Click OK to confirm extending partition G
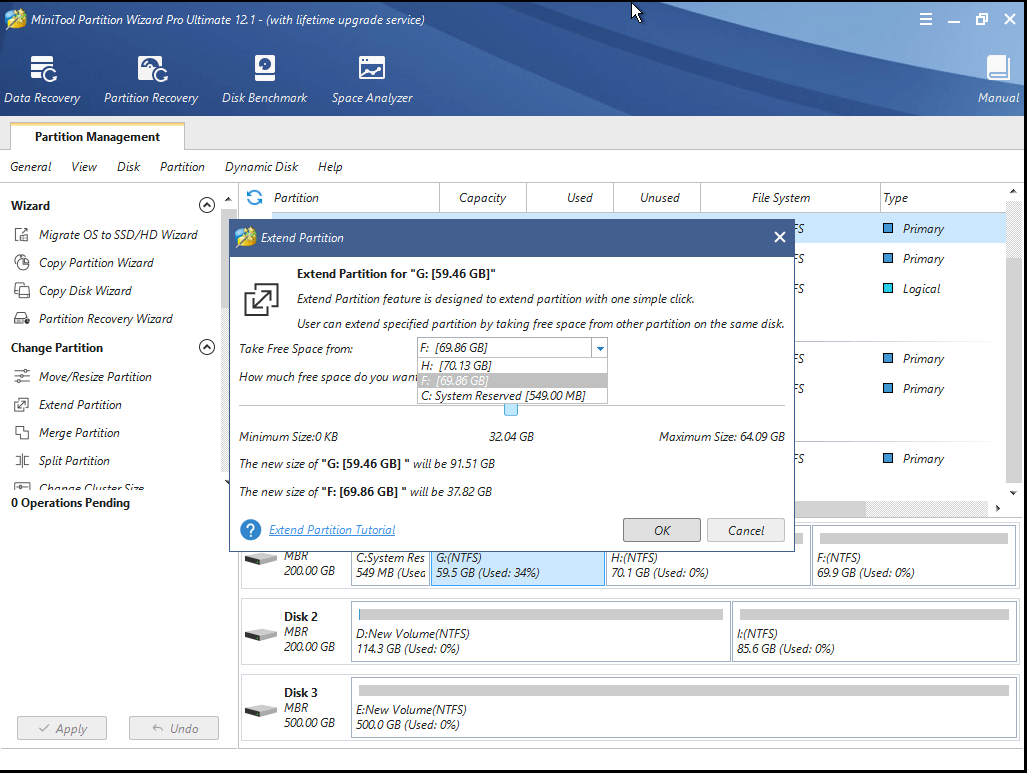The height and width of the screenshot is (773, 1027). (661, 530)
